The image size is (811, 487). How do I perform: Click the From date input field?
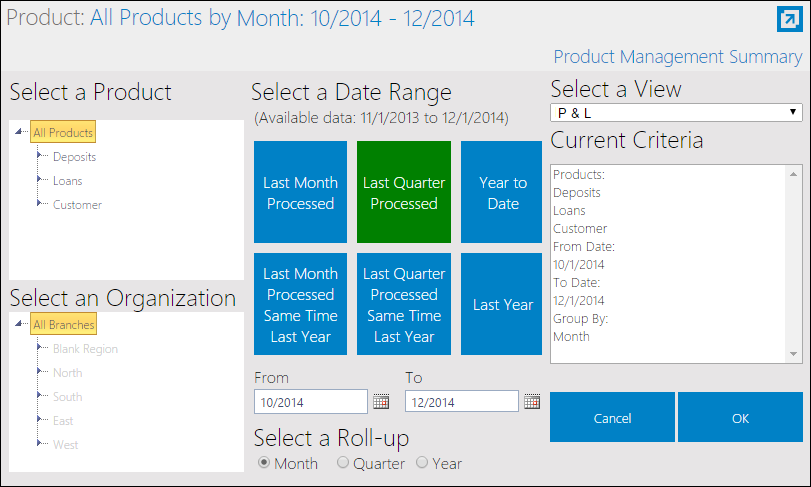click(311, 402)
